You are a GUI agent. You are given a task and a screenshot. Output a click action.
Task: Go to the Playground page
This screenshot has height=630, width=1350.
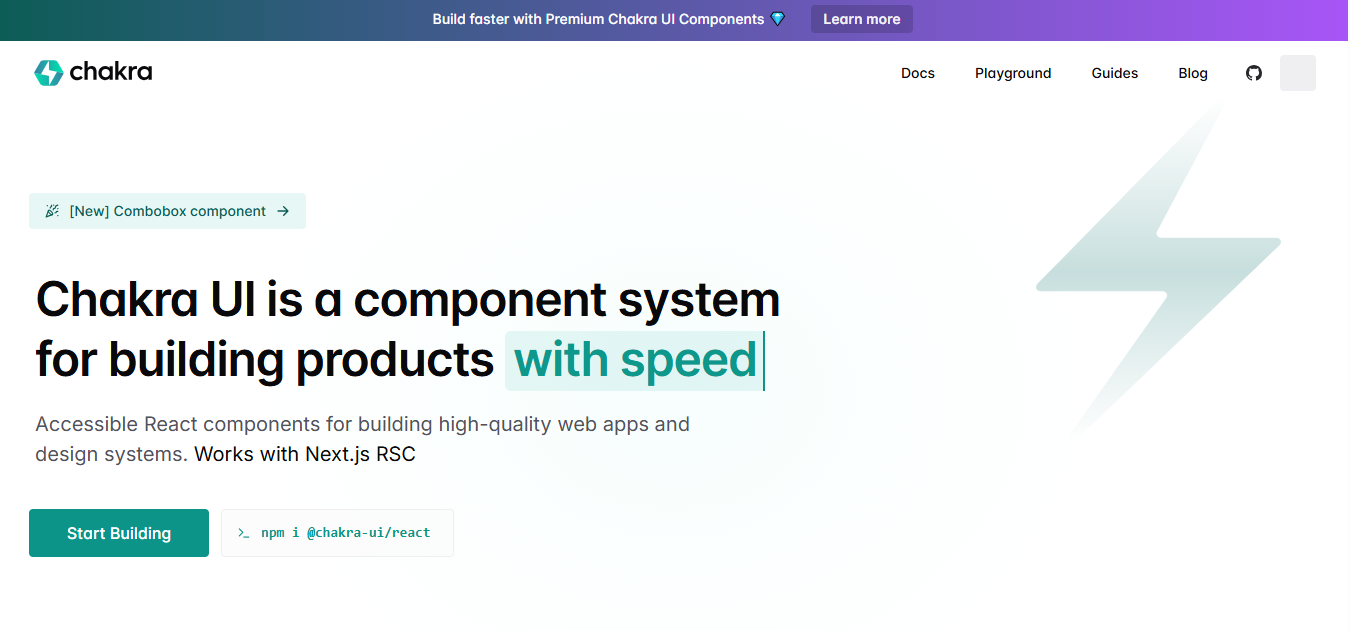click(x=1013, y=73)
